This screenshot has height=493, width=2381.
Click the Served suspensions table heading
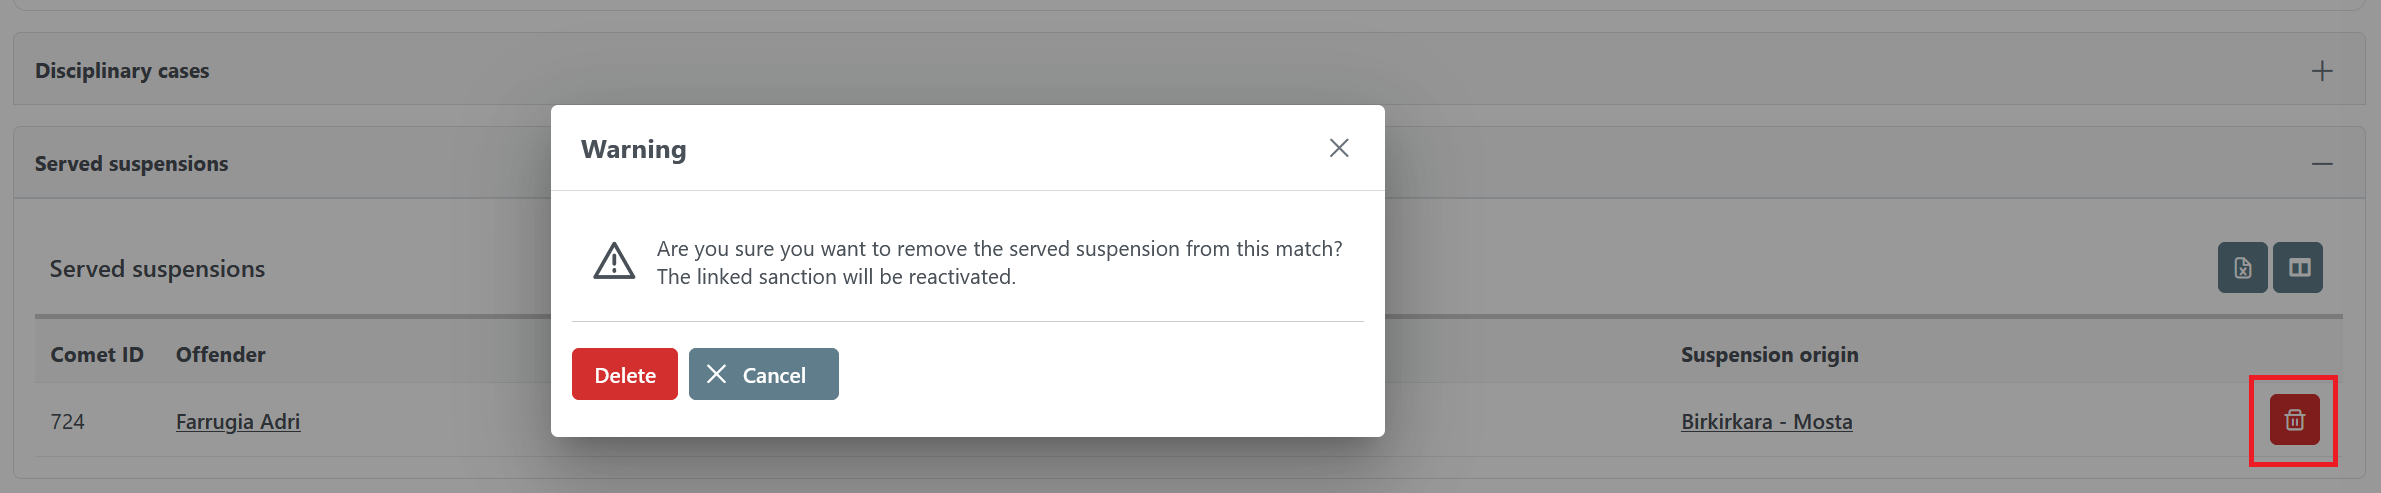[x=157, y=269]
